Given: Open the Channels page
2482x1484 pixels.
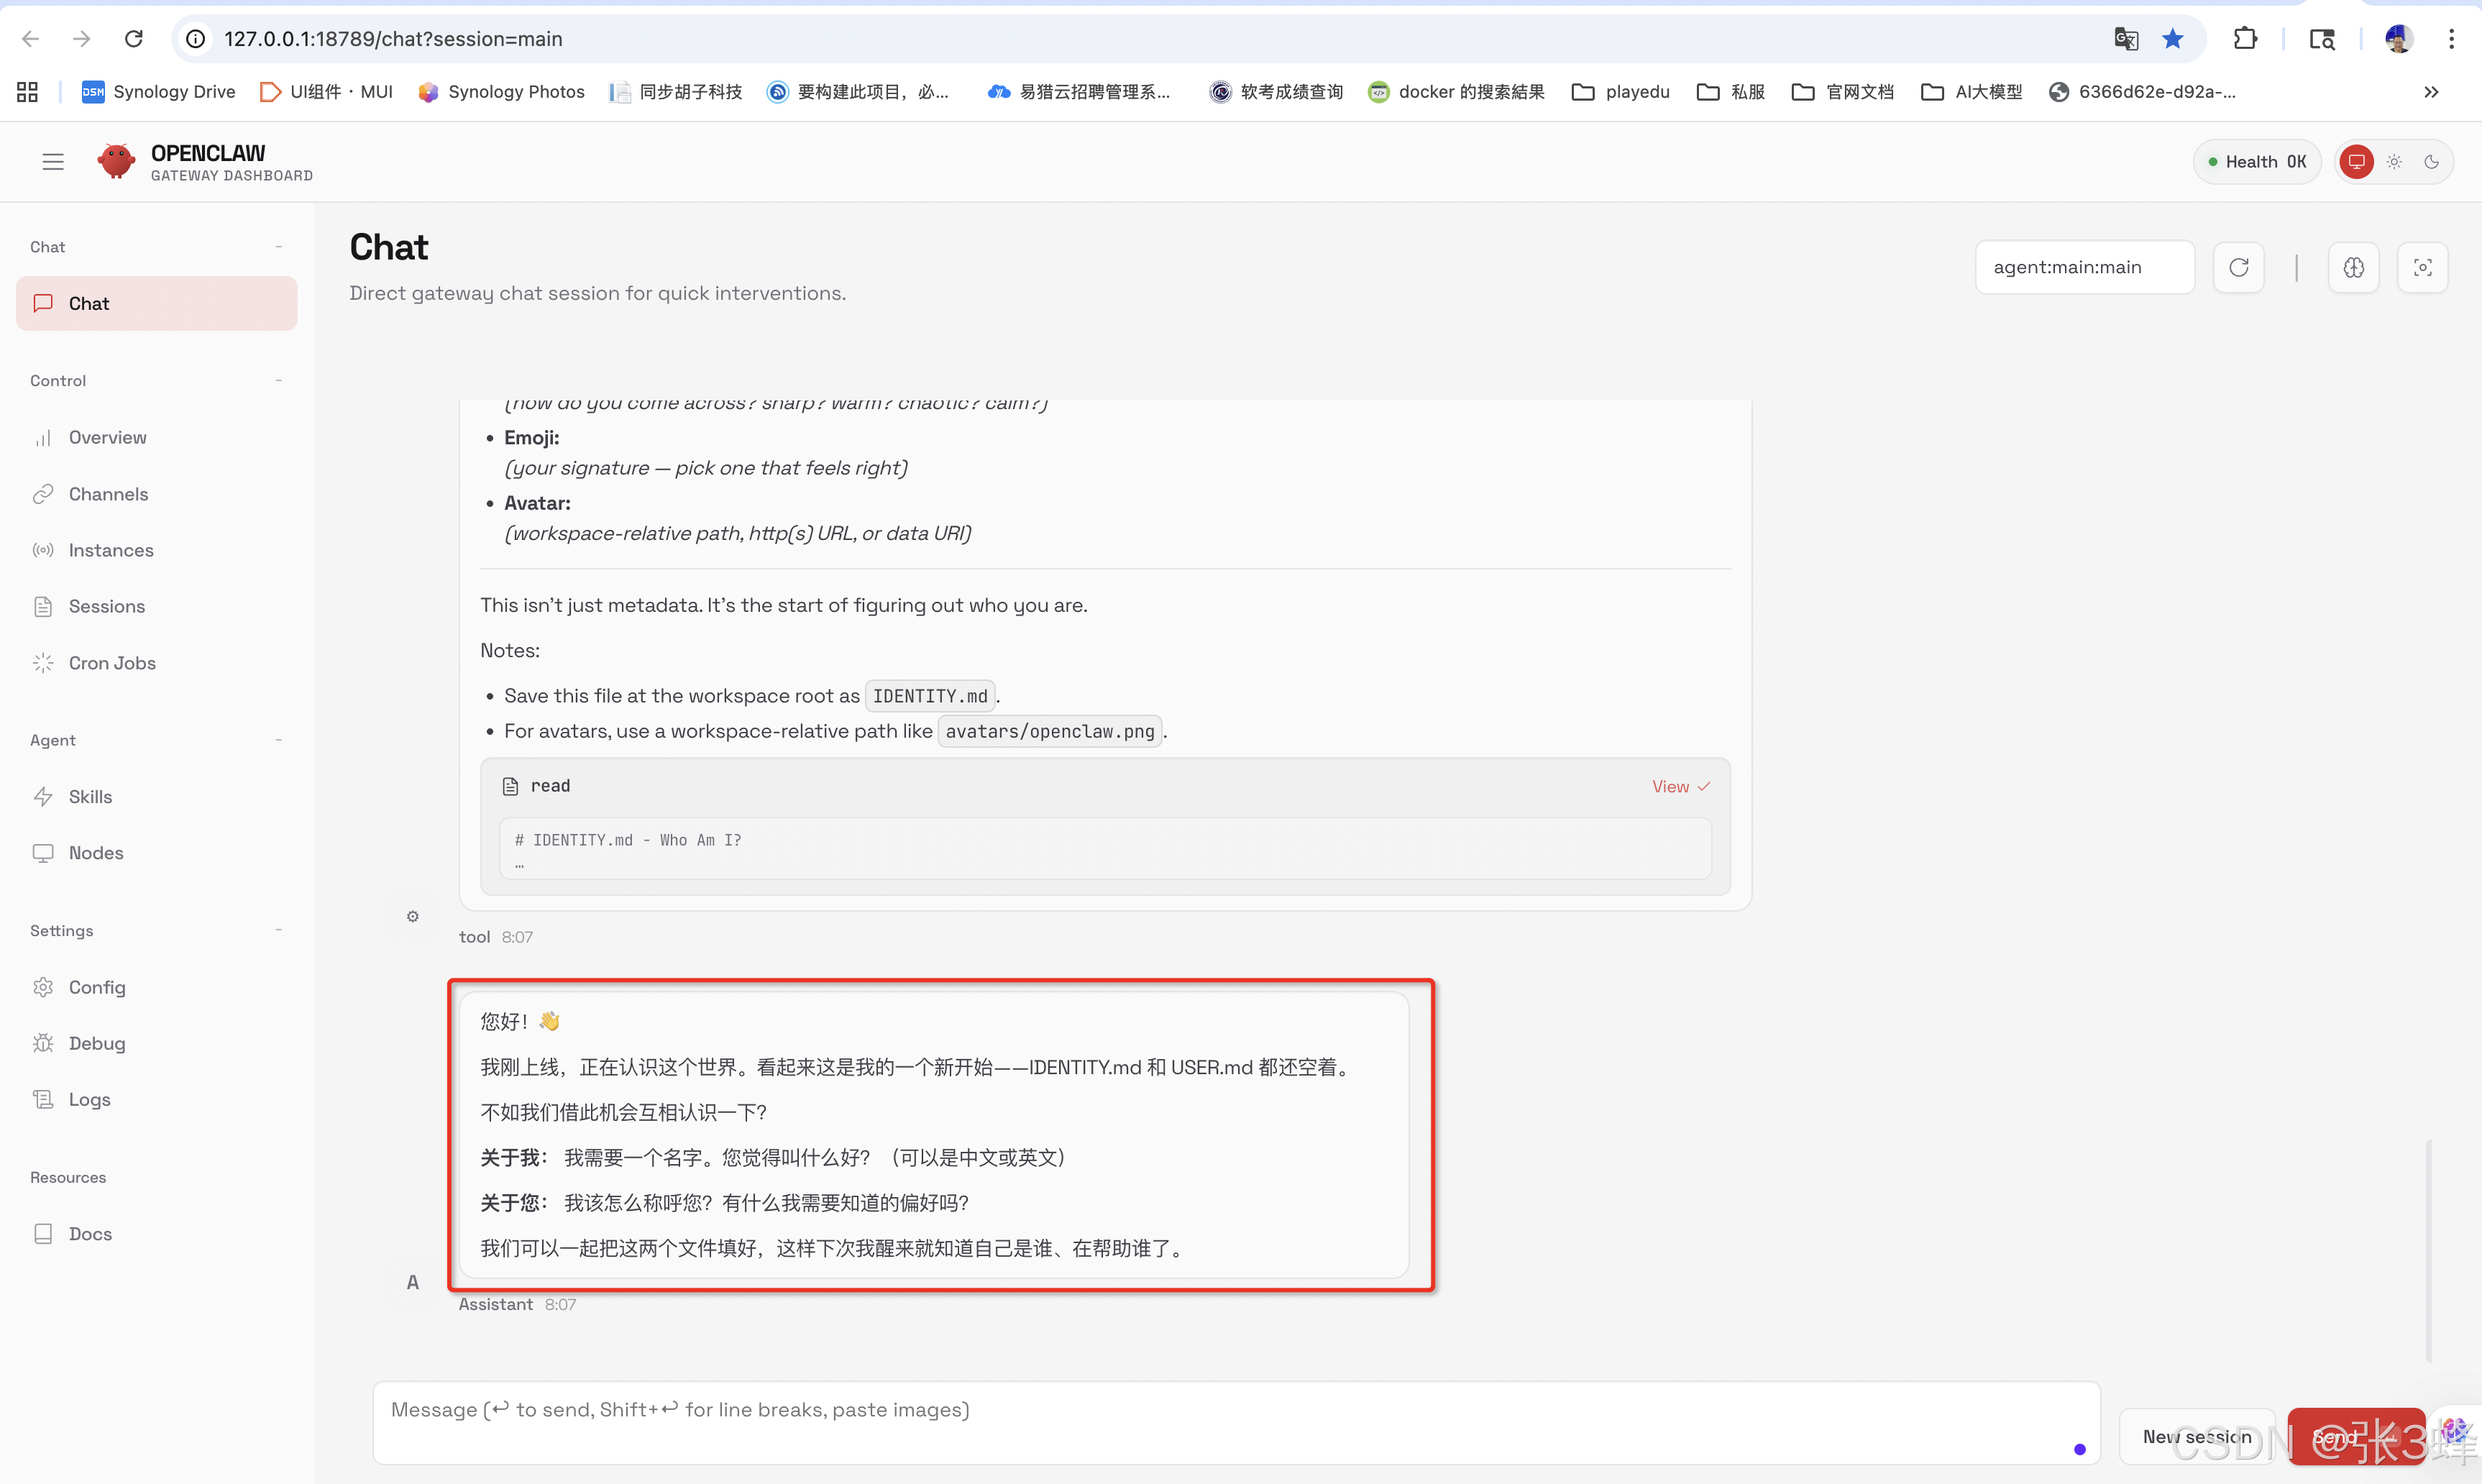Looking at the screenshot, I should coord(108,494).
